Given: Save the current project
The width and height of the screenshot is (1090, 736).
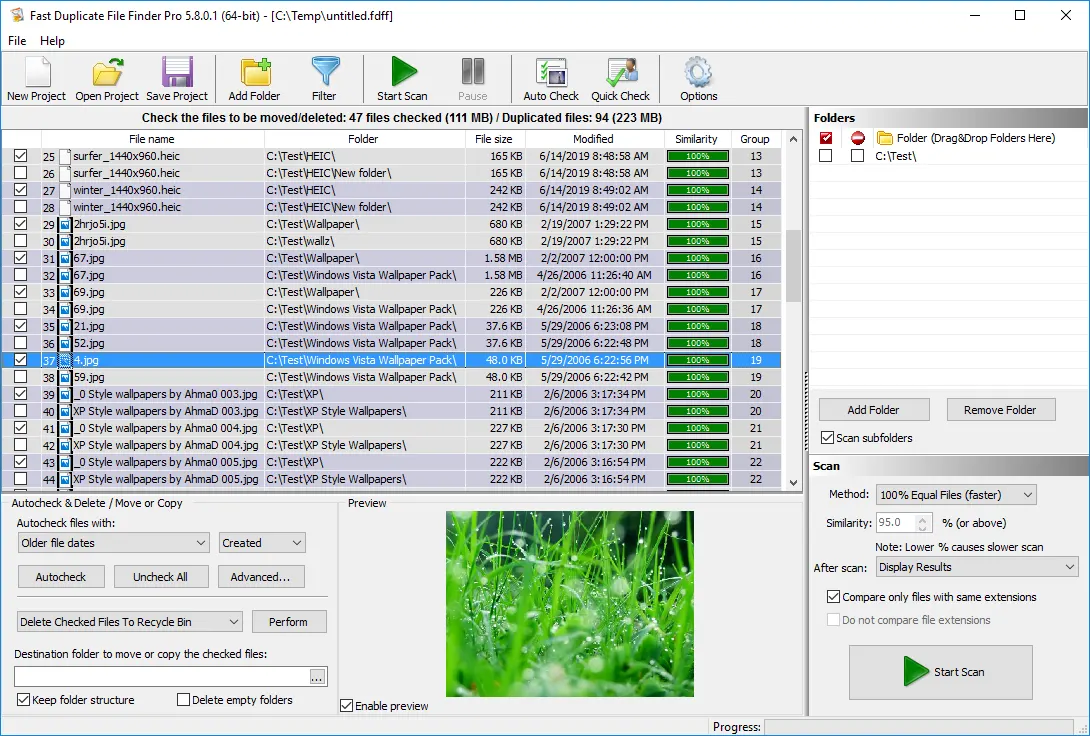Looking at the screenshot, I should pos(177,79).
